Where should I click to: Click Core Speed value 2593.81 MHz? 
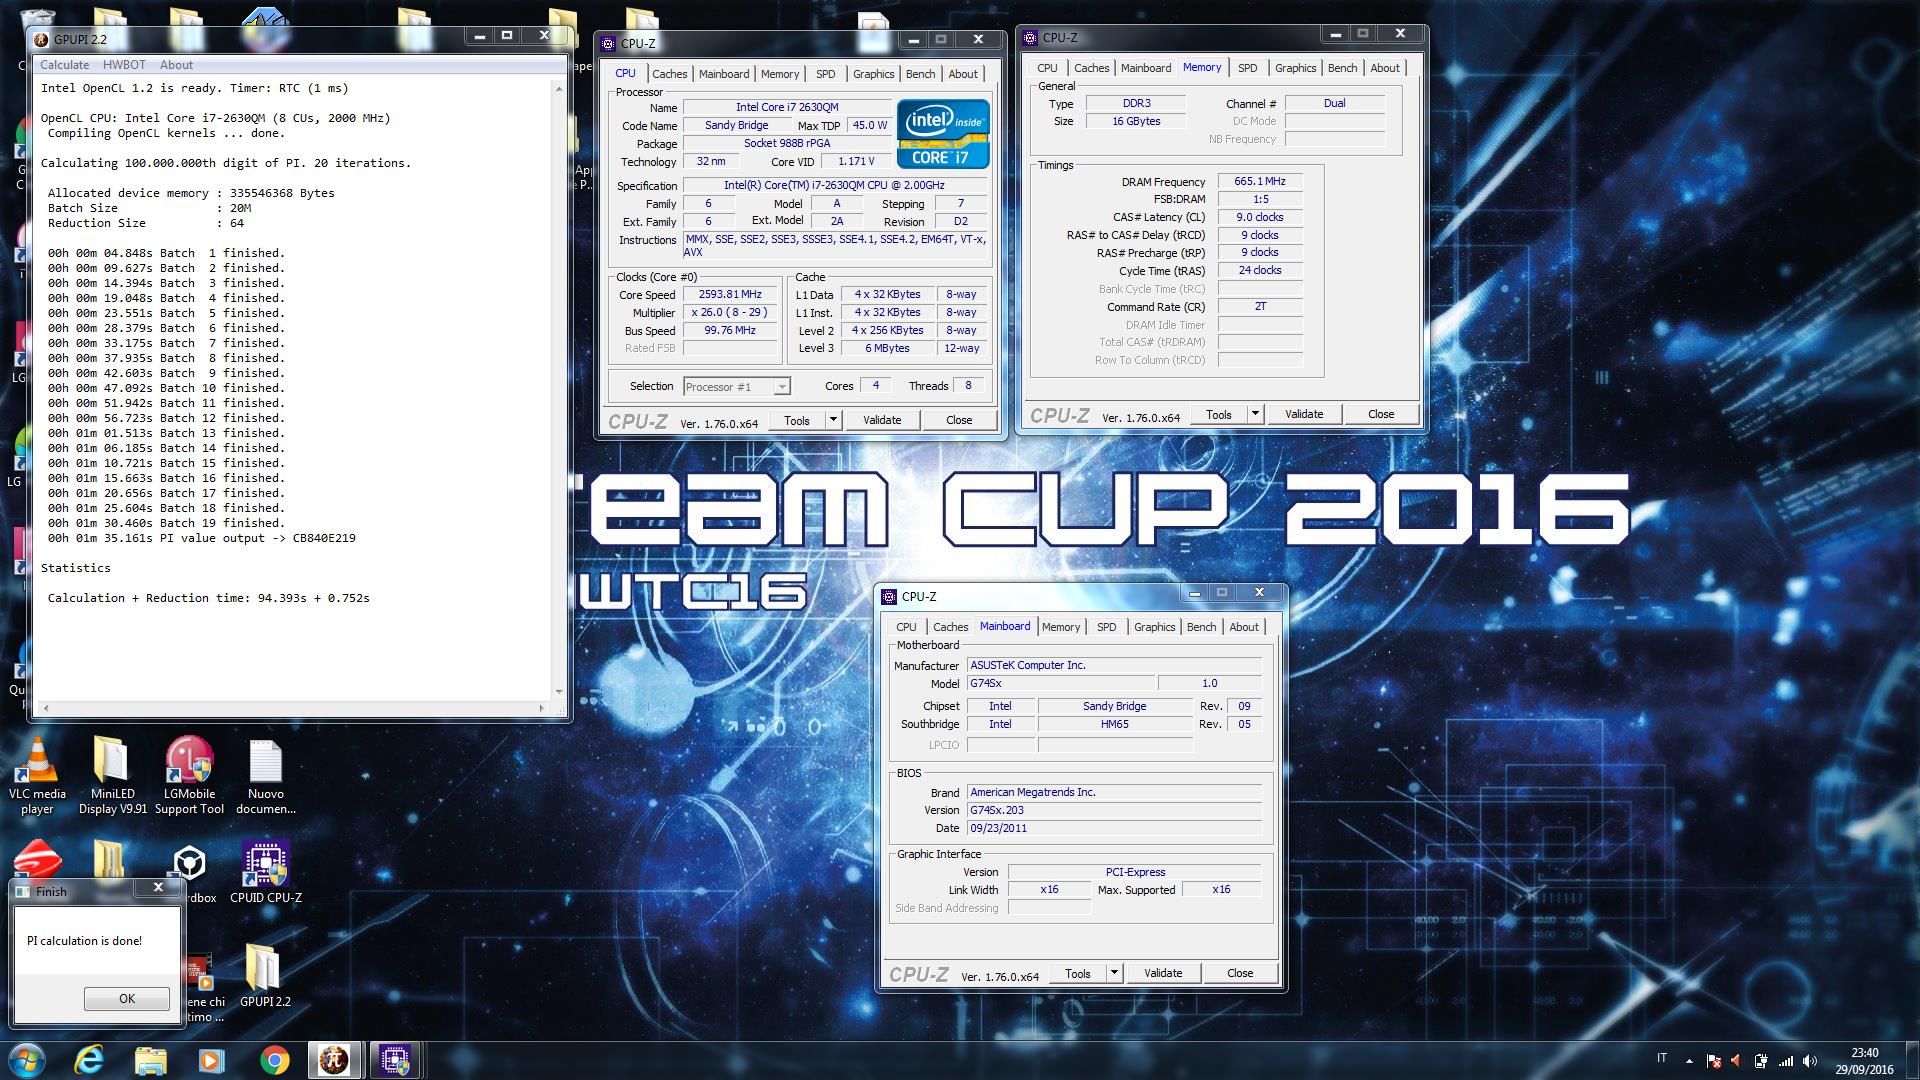pos(730,295)
